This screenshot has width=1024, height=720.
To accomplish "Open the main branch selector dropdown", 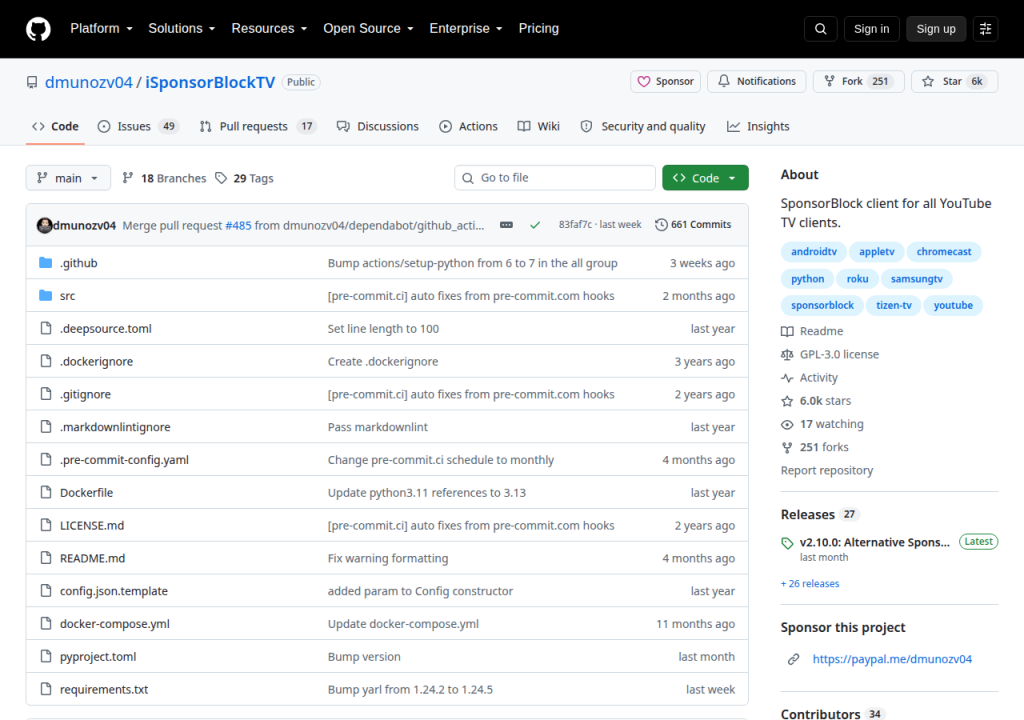I will [68, 178].
